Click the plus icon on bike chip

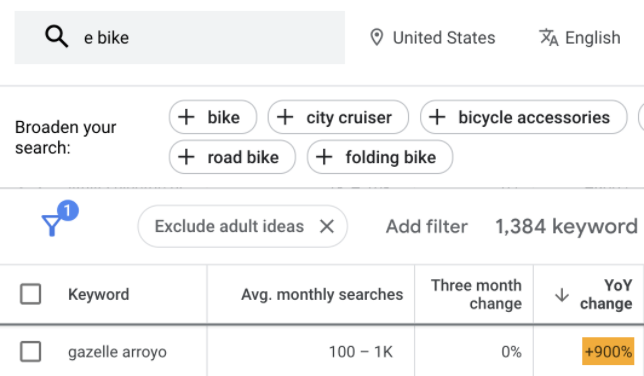tap(186, 117)
